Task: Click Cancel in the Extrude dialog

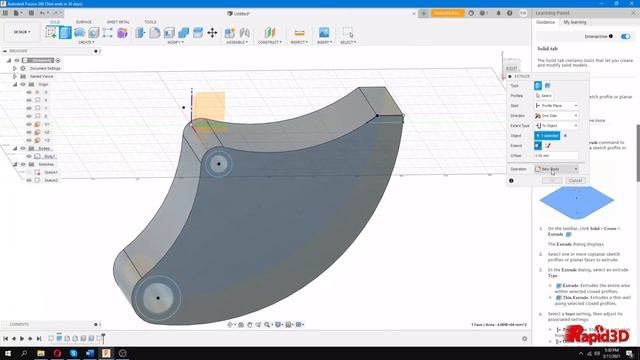Action: click(575, 180)
